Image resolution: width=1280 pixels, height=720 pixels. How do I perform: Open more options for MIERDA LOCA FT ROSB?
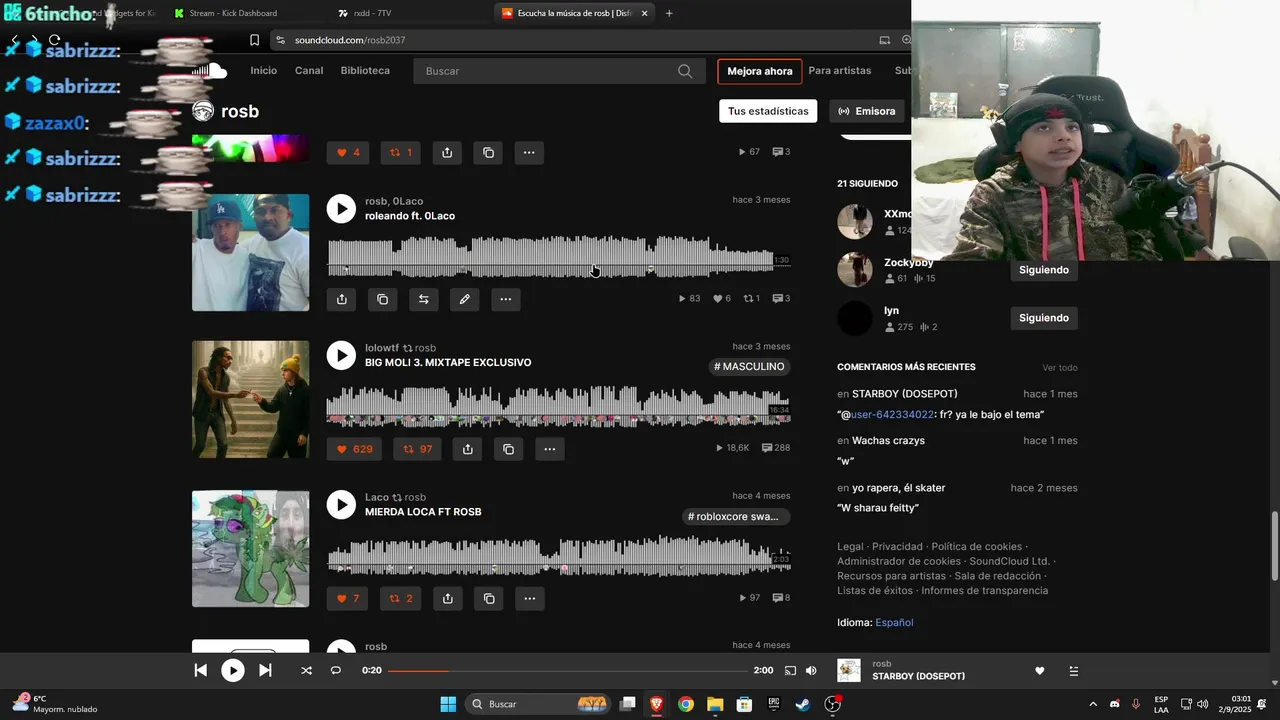530,598
